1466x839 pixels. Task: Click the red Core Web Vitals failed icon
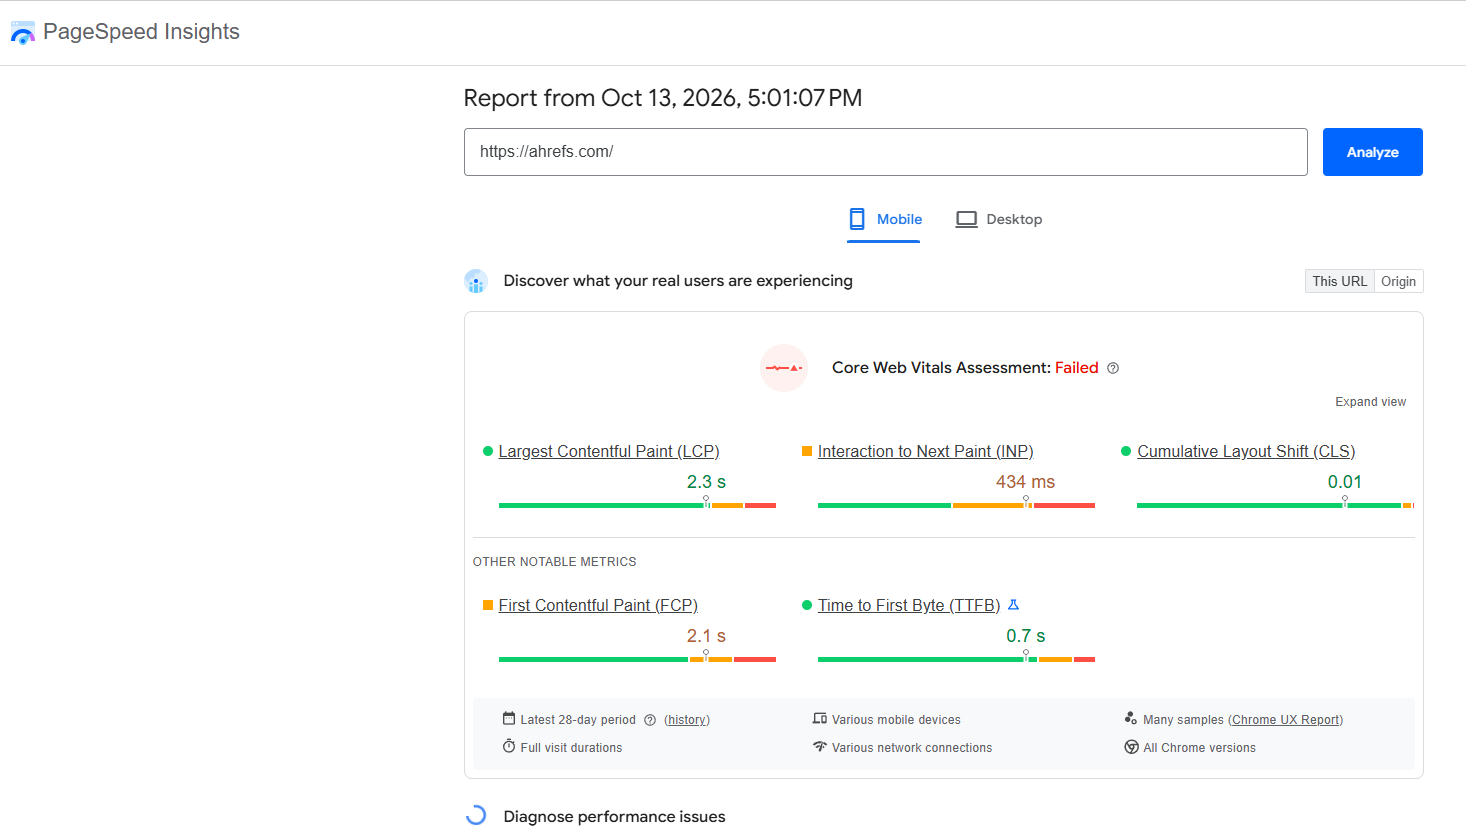pos(784,368)
